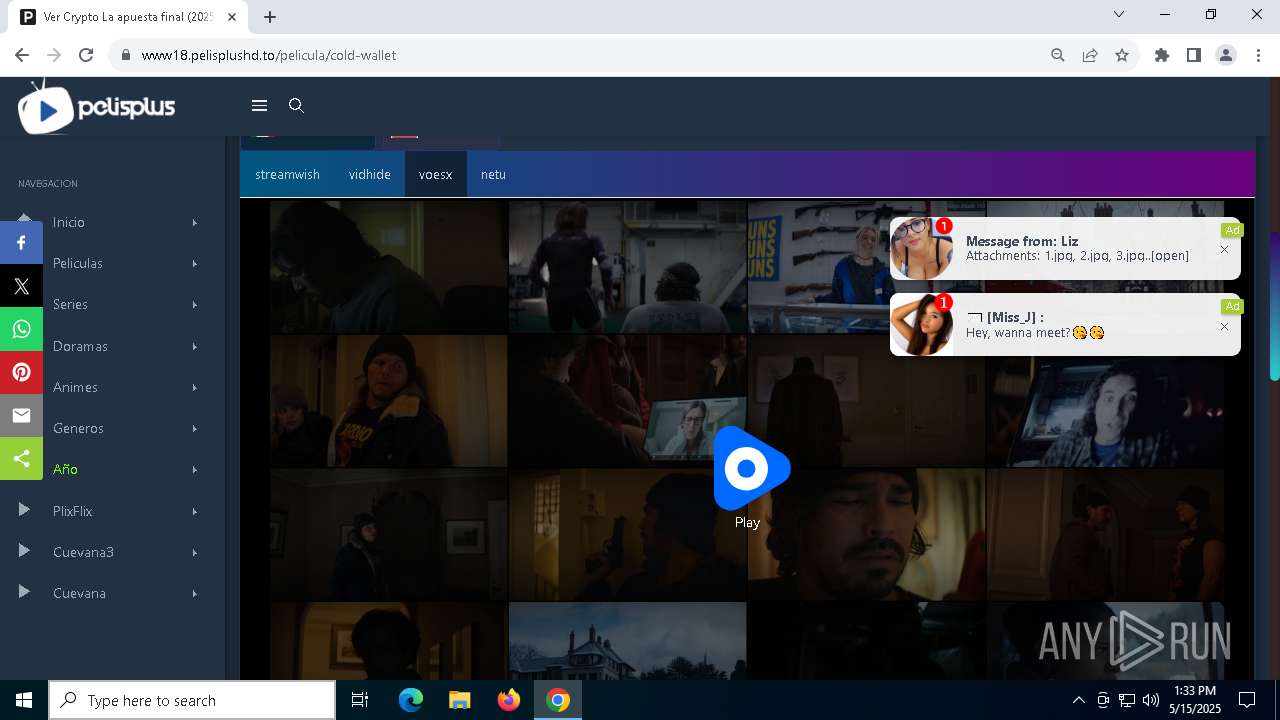Select the vidhide server tab
Image resolution: width=1280 pixels, height=720 pixels.
(370, 174)
